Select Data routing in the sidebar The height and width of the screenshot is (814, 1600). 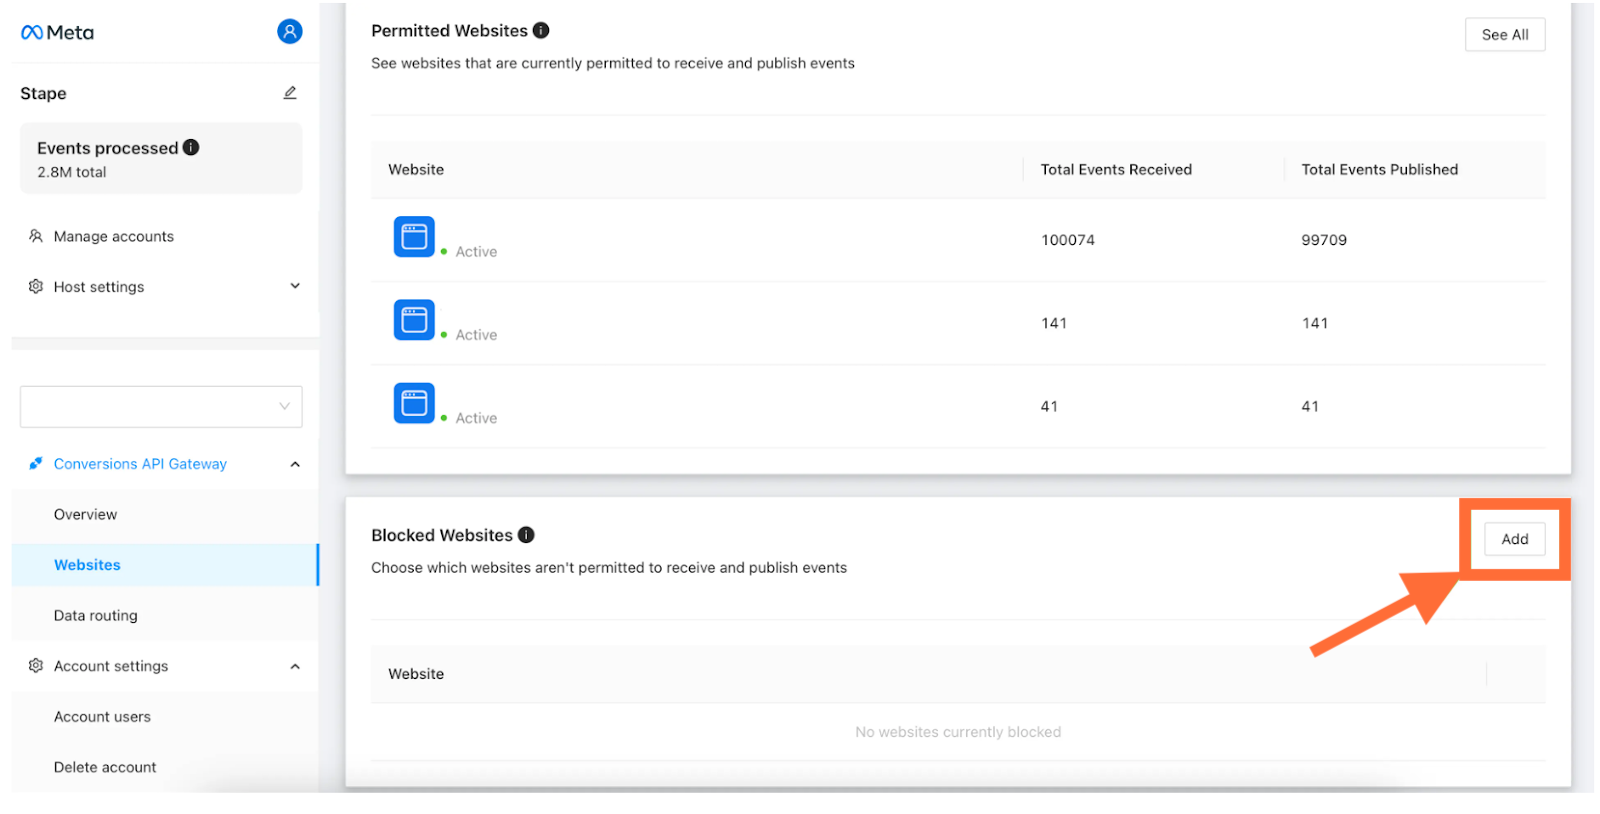[96, 615]
